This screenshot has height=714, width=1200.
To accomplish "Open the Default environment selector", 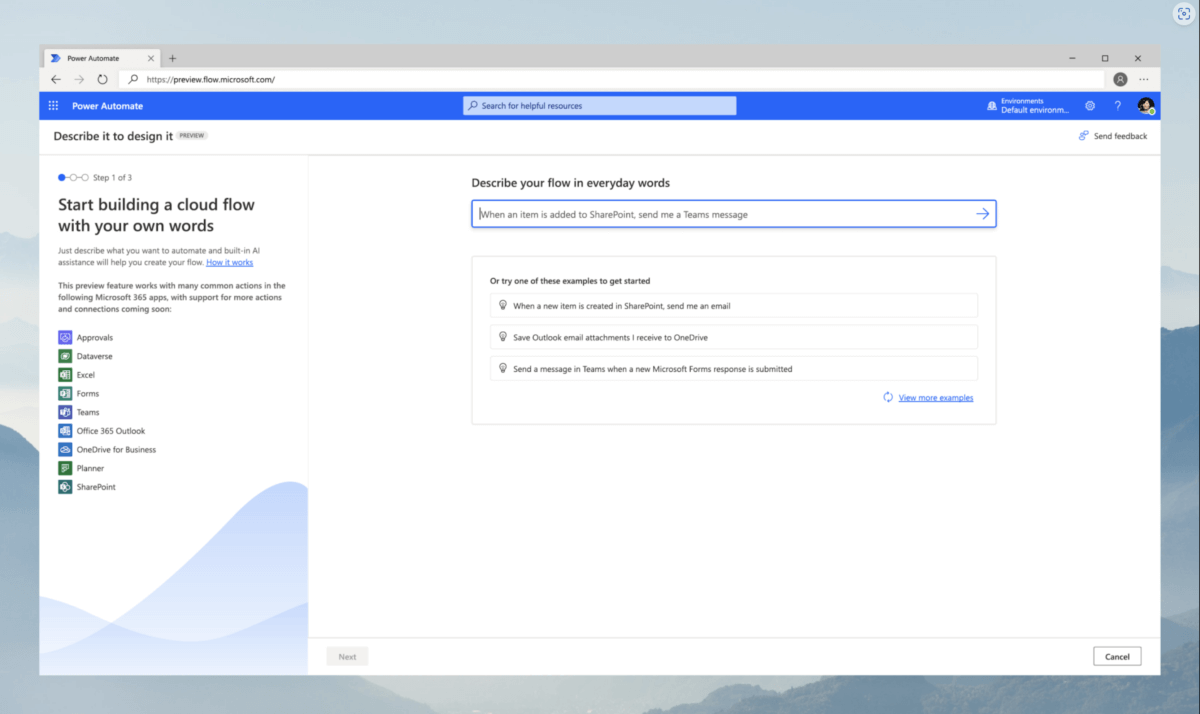I will [x=1028, y=106].
